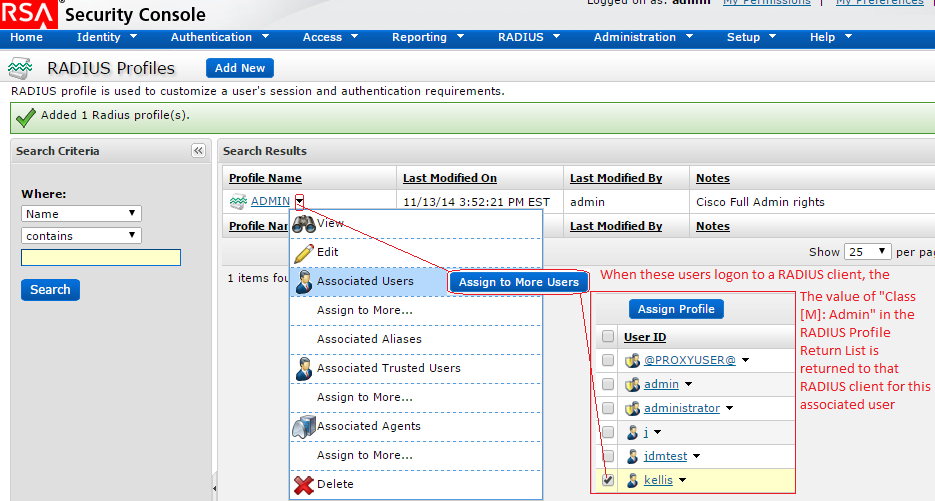Click the Associated Trusted Users person icon
Image resolution: width=935 pixels, height=501 pixels.
(304, 369)
